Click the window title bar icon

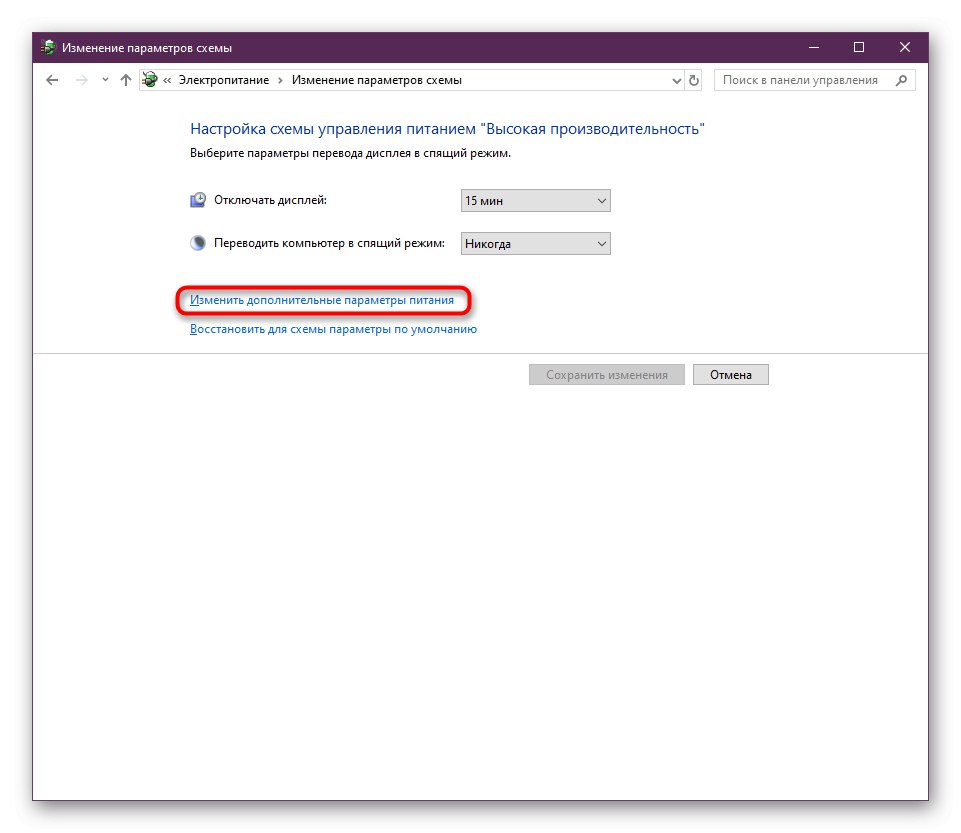48,47
